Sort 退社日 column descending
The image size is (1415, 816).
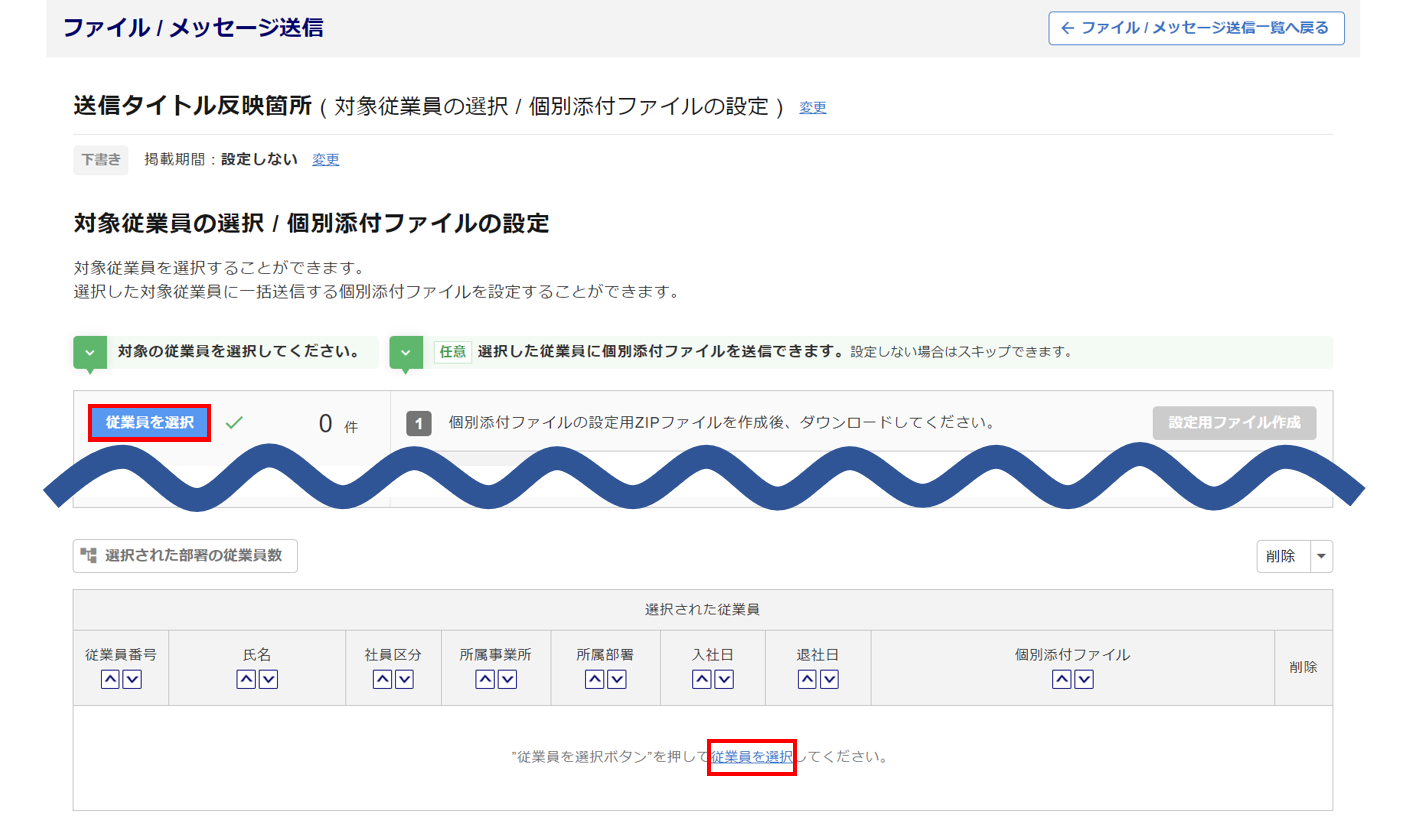pyautogui.click(x=829, y=680)
